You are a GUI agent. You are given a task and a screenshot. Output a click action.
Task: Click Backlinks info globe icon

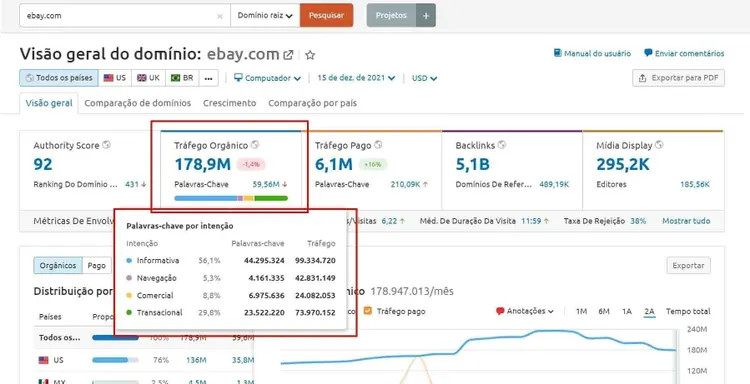(501, 144)
